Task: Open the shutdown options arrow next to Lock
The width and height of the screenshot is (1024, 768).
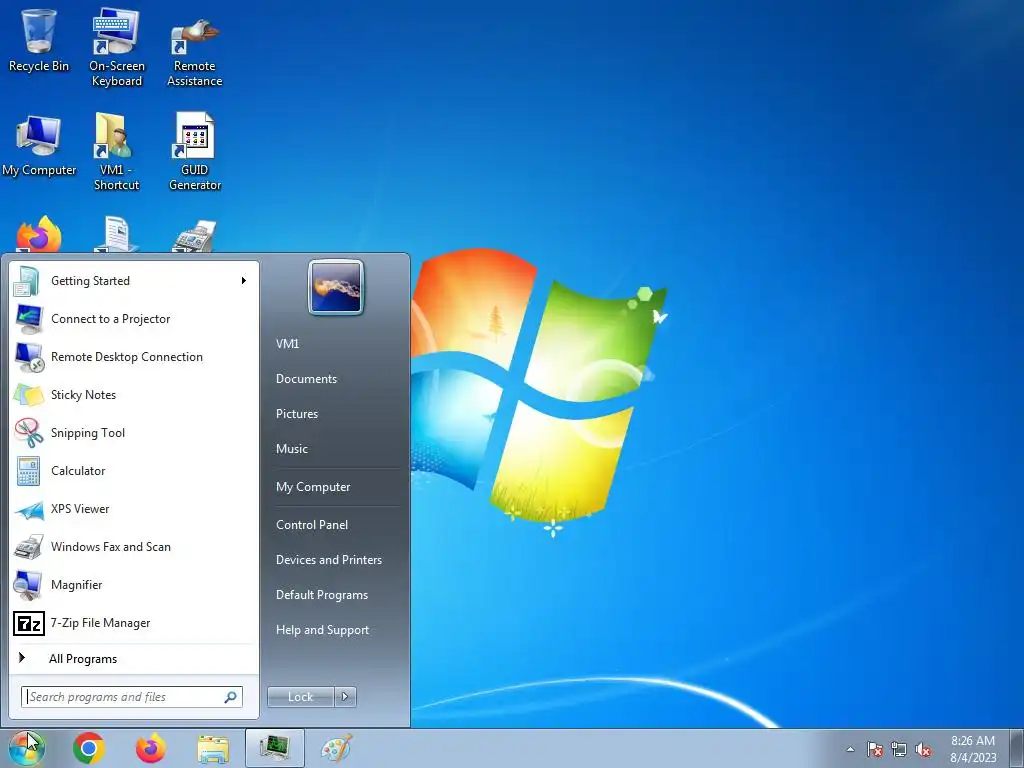Action: 345,697
